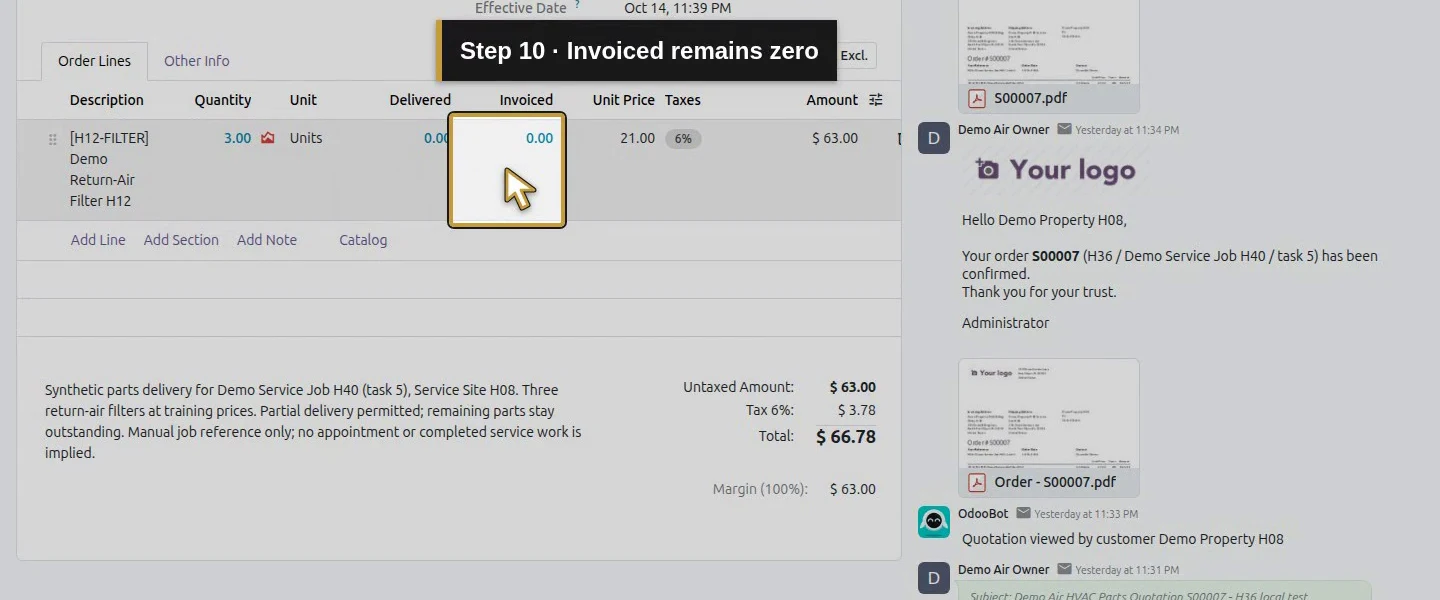Click the D avatar of the 11:31 PM message
1440x600 pixels.
pos(934,578)
